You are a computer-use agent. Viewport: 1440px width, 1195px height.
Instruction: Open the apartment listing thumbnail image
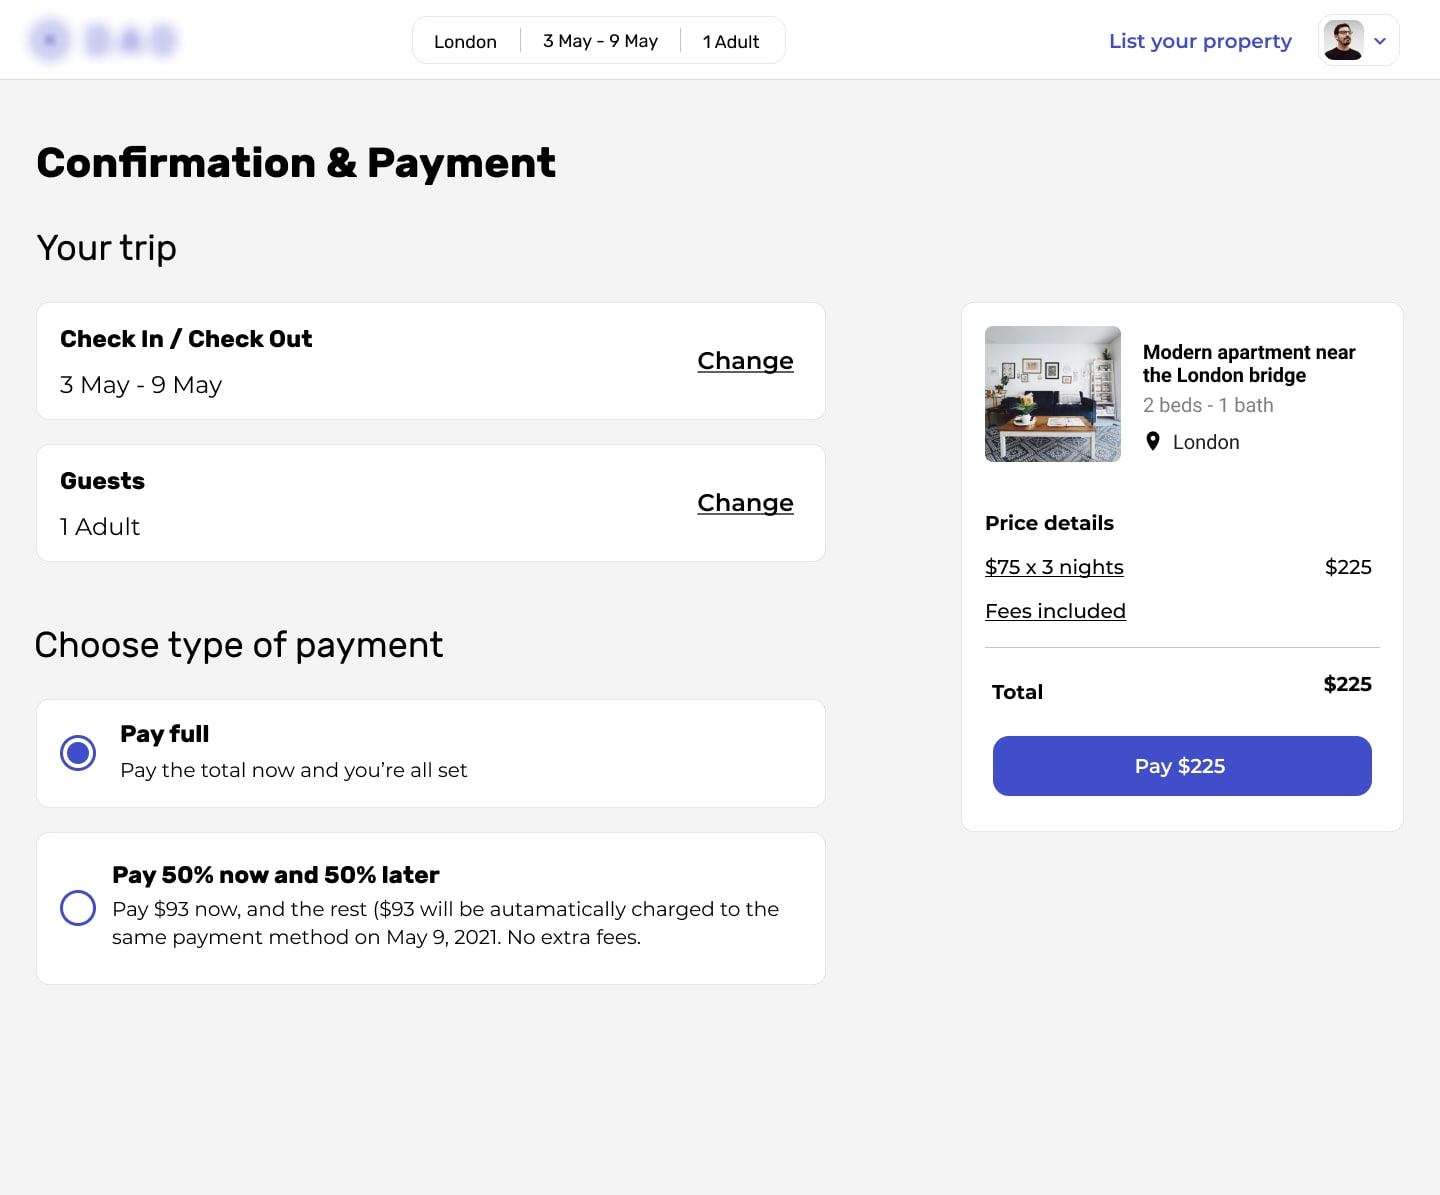tap(1052, 393)
